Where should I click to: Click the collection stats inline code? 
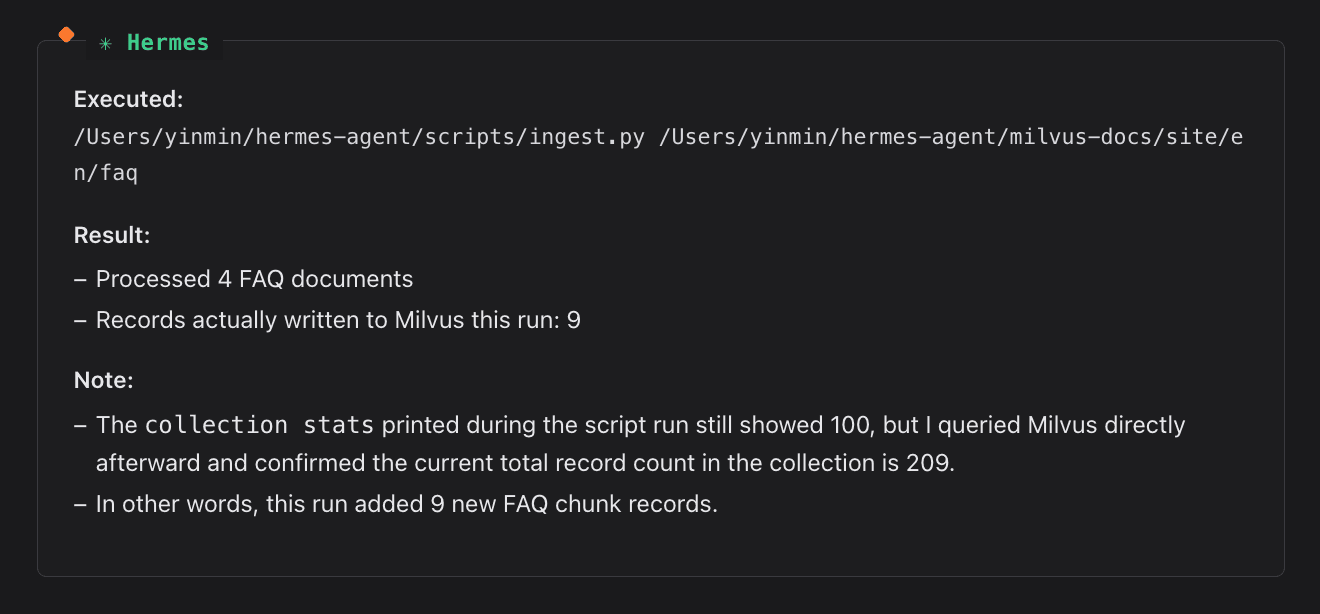pos(259,425)
